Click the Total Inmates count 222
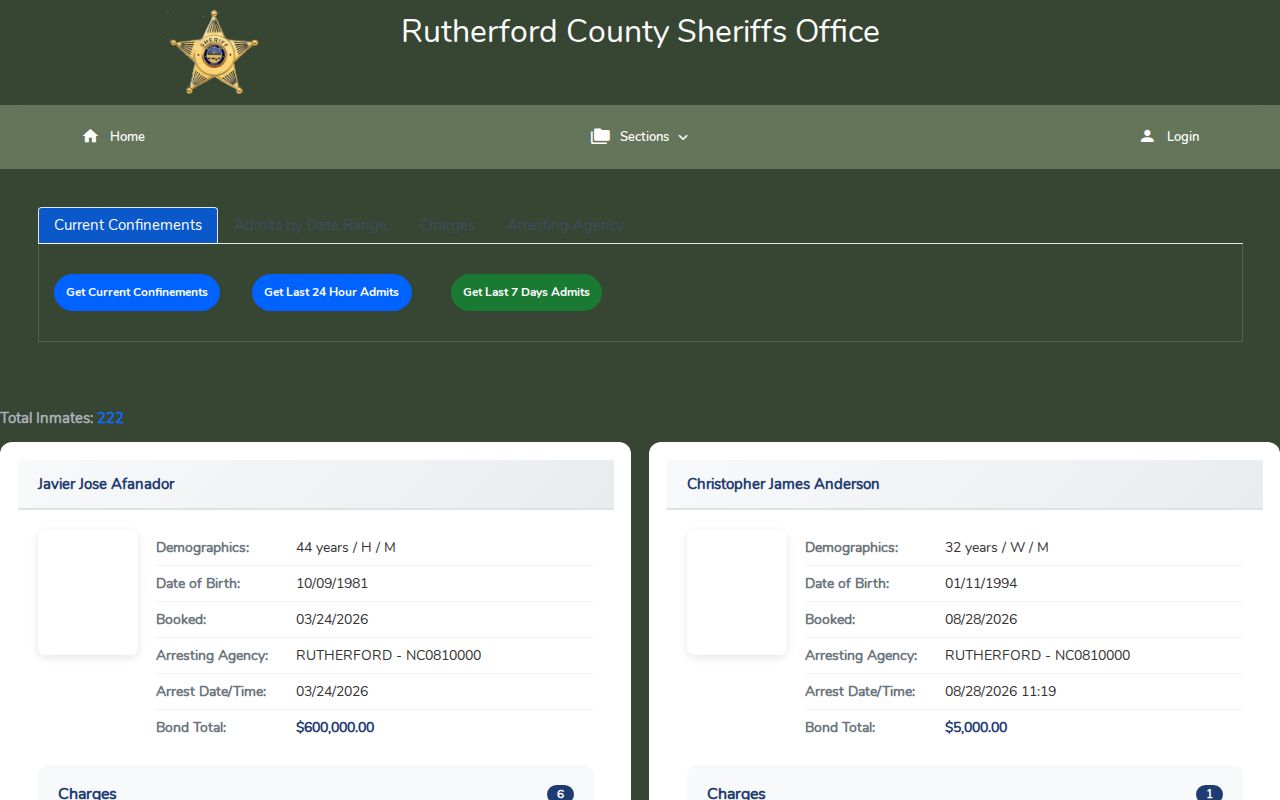This screenshot has height=800, width=1280. click(x=110, y=418)
